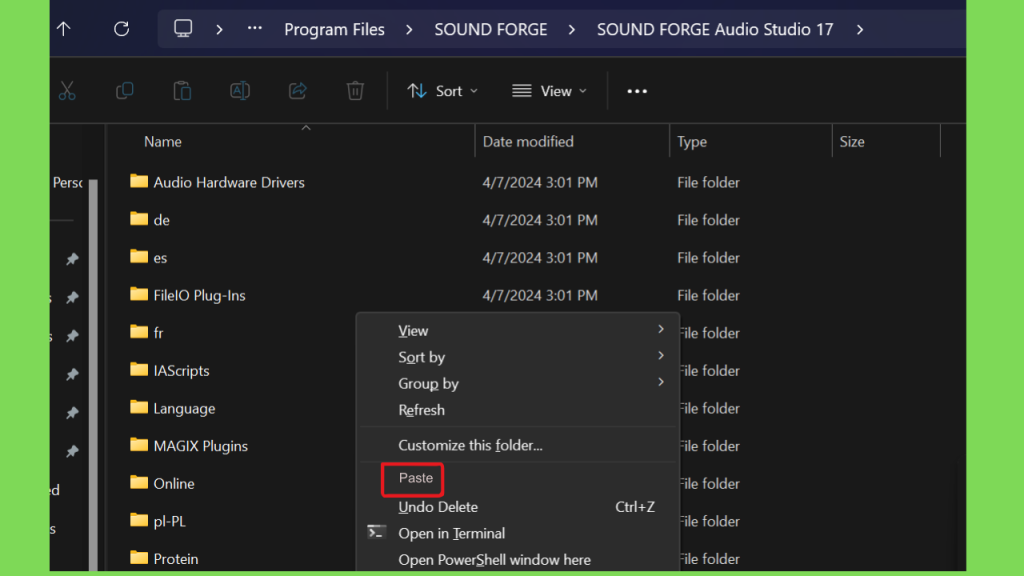The image size is (1024, 576).
Task: Expand the Sort by submenu arrow
Action: (x=661, y=356)
